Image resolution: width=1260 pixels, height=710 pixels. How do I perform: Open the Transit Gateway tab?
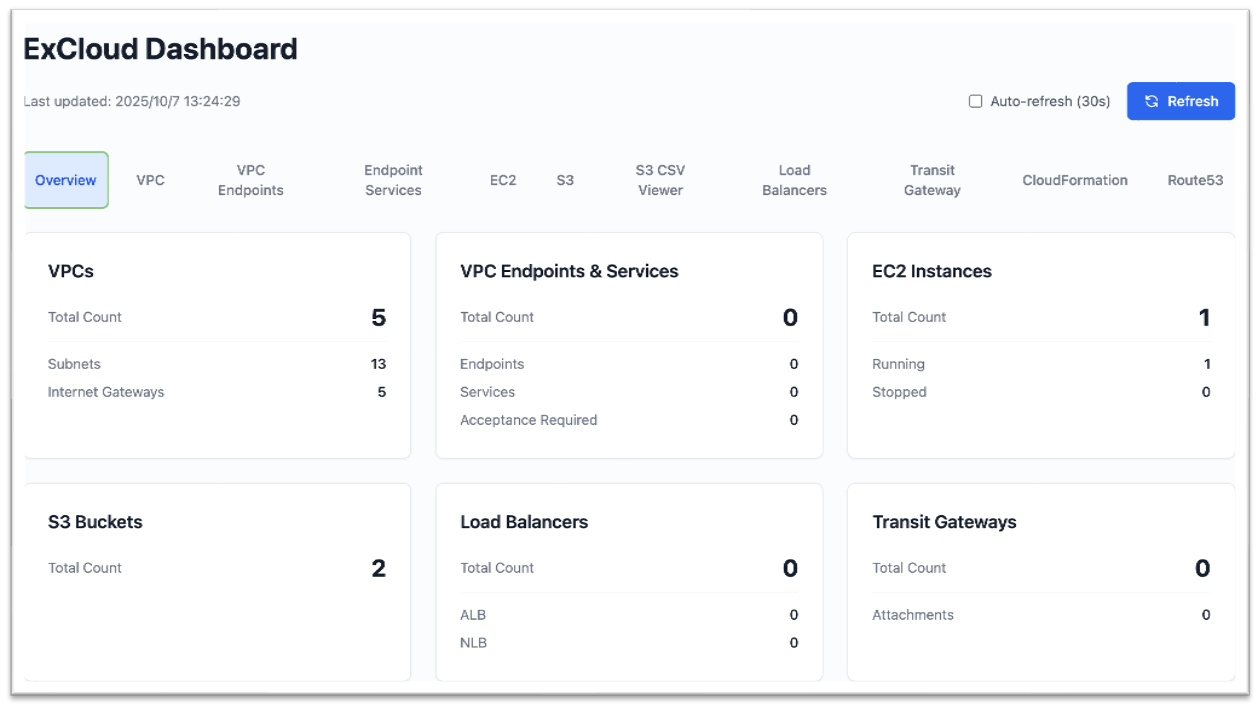931,180
